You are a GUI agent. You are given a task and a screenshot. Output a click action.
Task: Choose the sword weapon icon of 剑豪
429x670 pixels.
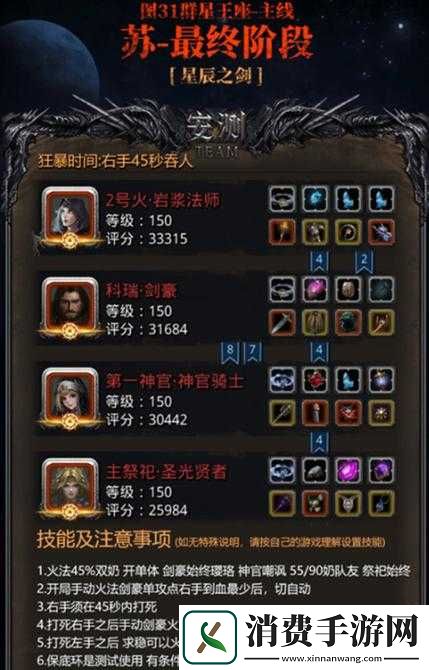[282, 323]
